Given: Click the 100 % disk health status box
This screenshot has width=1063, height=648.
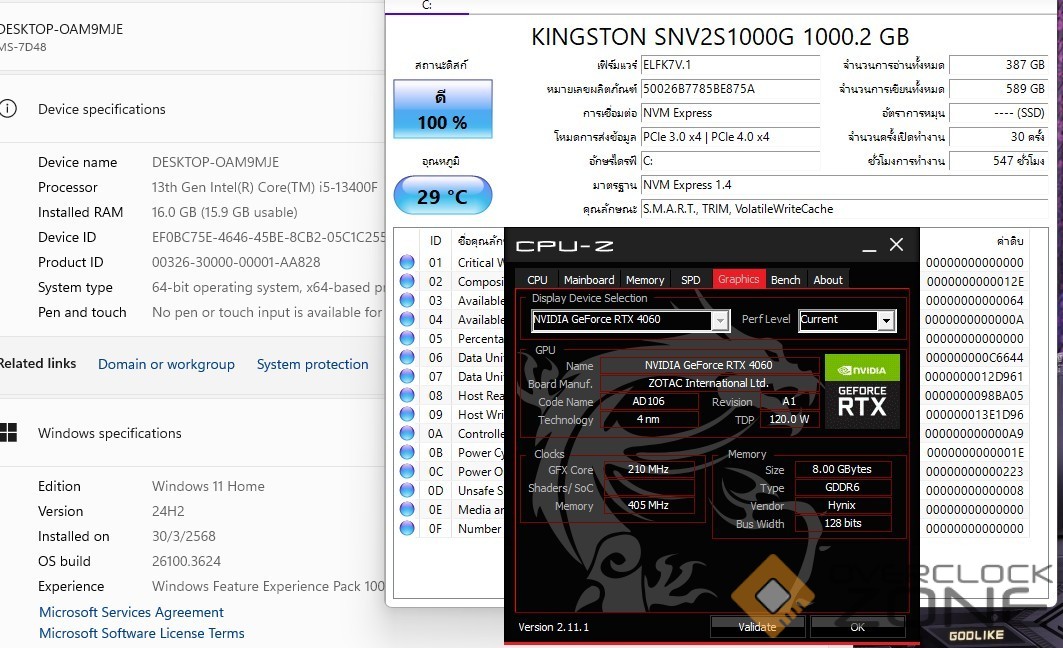Looking at the screenshot, I should tap(442, 110).
